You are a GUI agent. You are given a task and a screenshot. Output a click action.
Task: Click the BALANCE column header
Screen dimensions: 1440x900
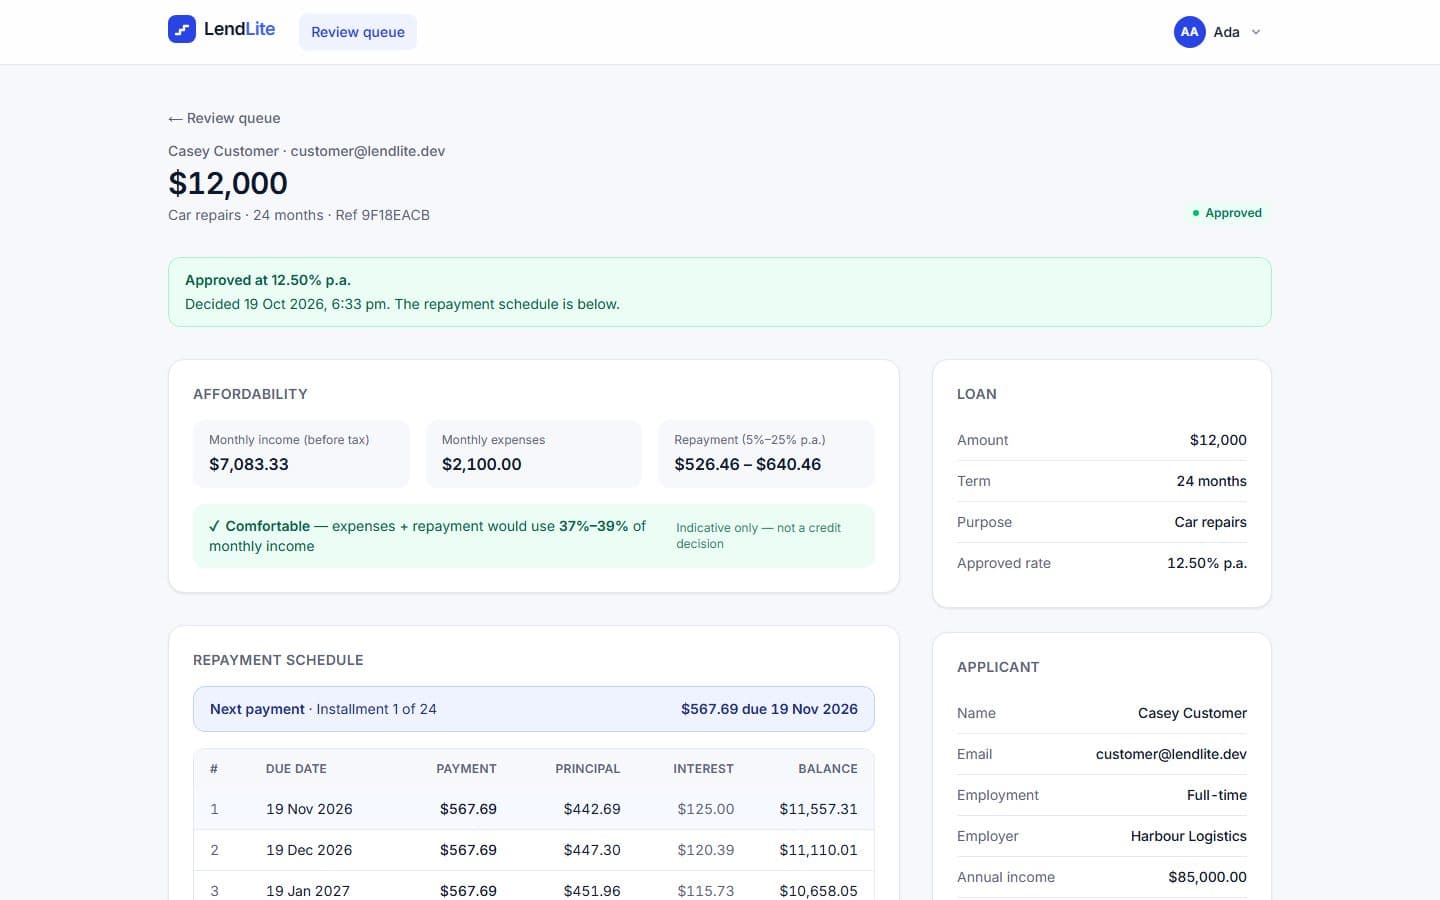tap(828, 769)
